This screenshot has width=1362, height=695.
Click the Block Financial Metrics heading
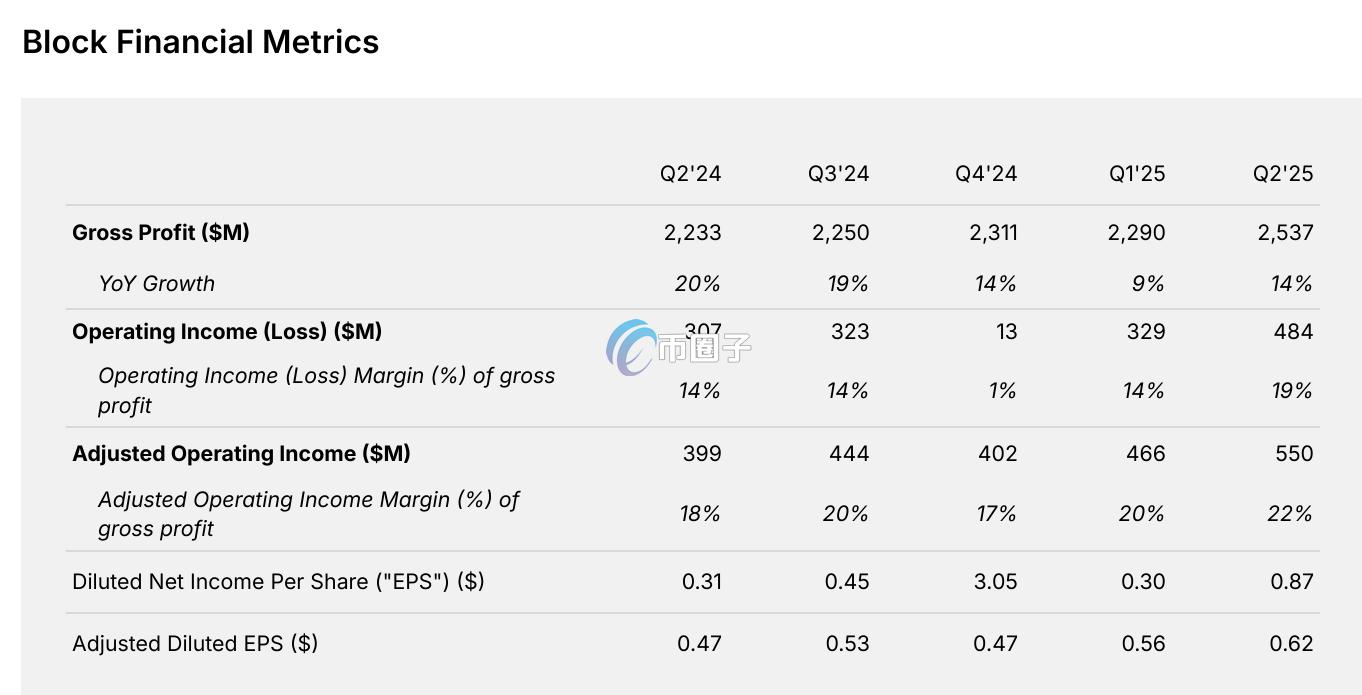(200, 42)
